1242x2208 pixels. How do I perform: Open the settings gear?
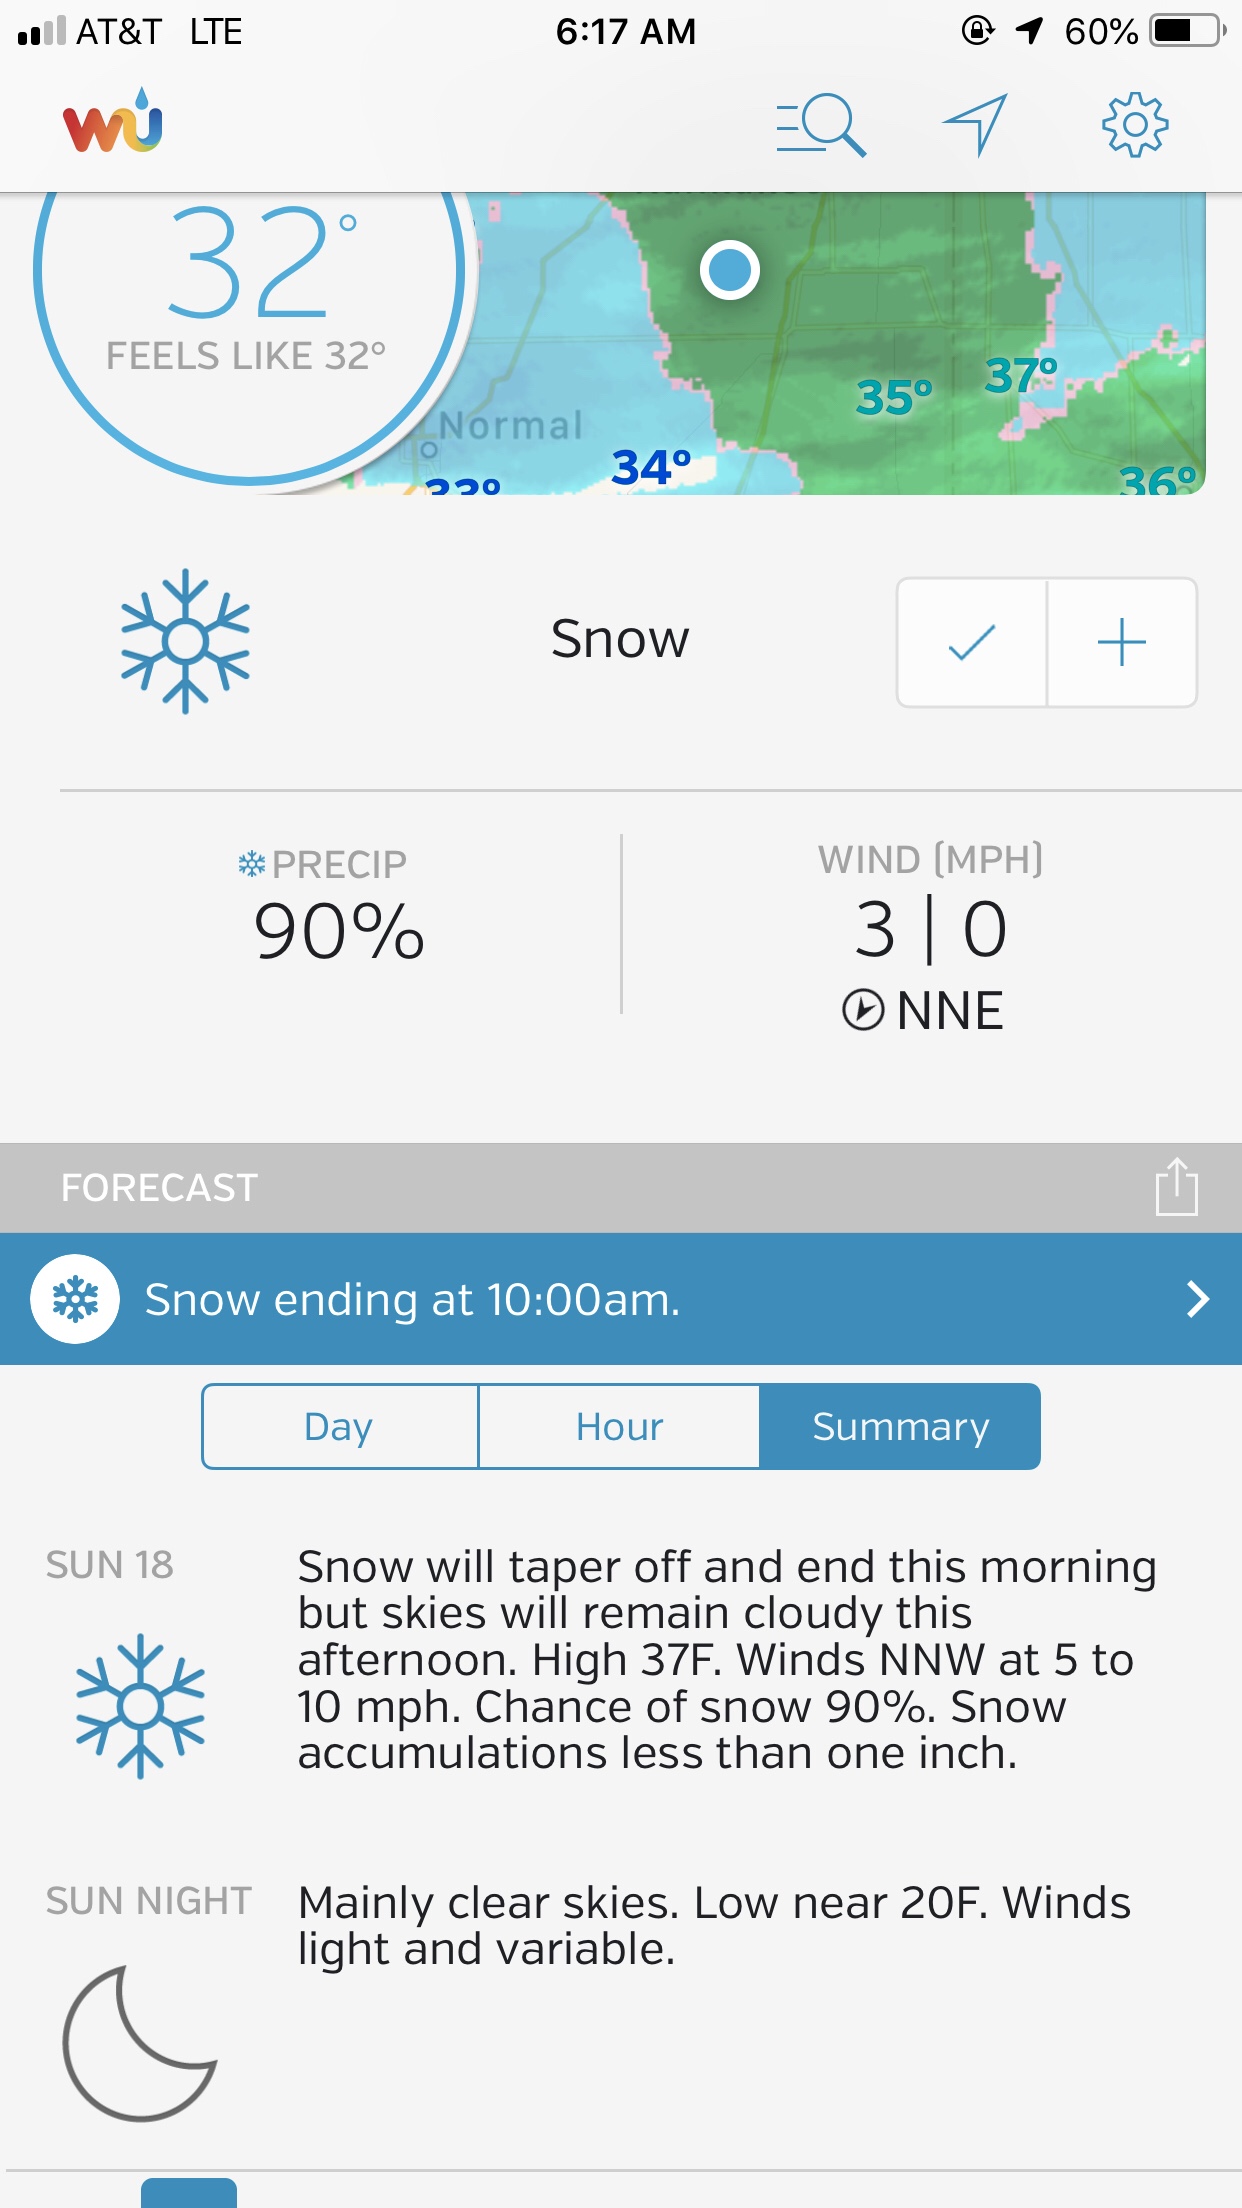pyautogui.click(x=1134, y=125)
